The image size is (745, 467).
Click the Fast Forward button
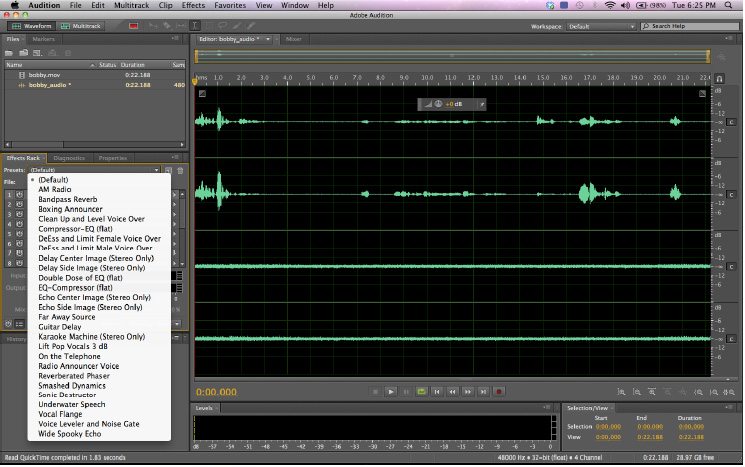click(468, 392)
